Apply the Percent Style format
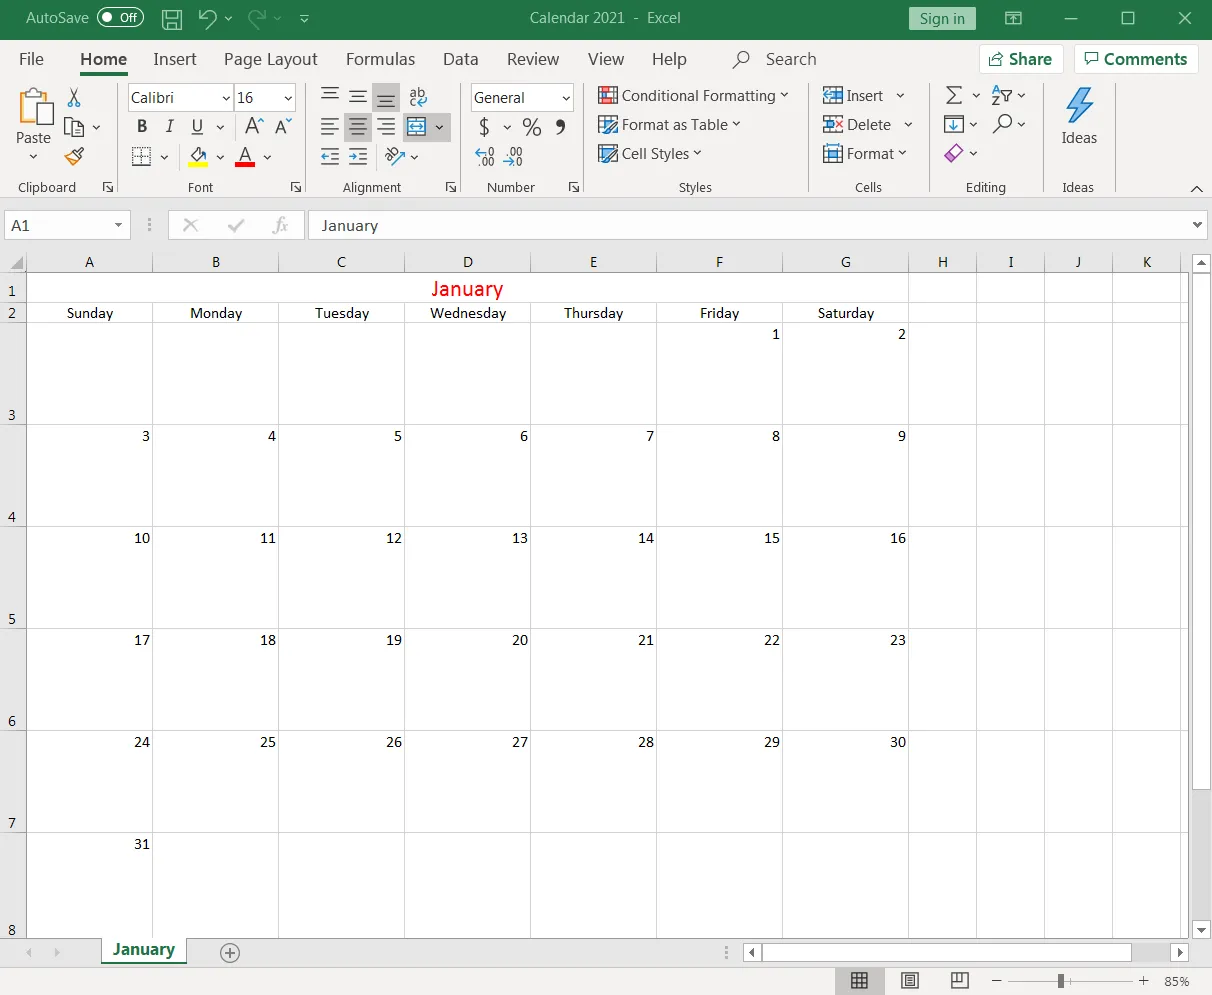Screen dimensions: 1212x995 532,127
